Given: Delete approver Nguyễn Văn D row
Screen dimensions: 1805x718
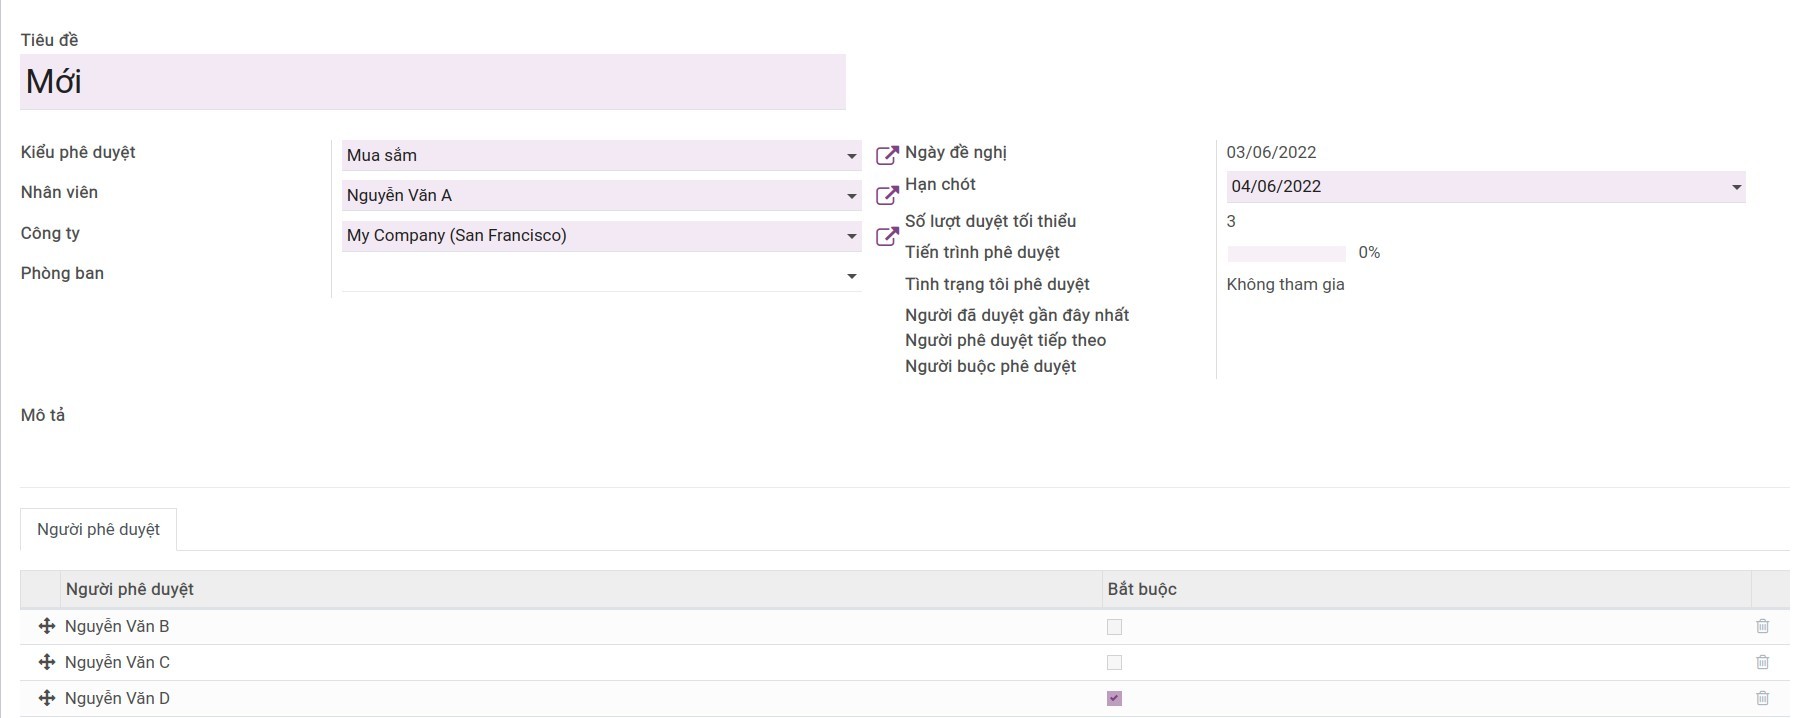Looking at the screenshot, I should click(1762, 698).
